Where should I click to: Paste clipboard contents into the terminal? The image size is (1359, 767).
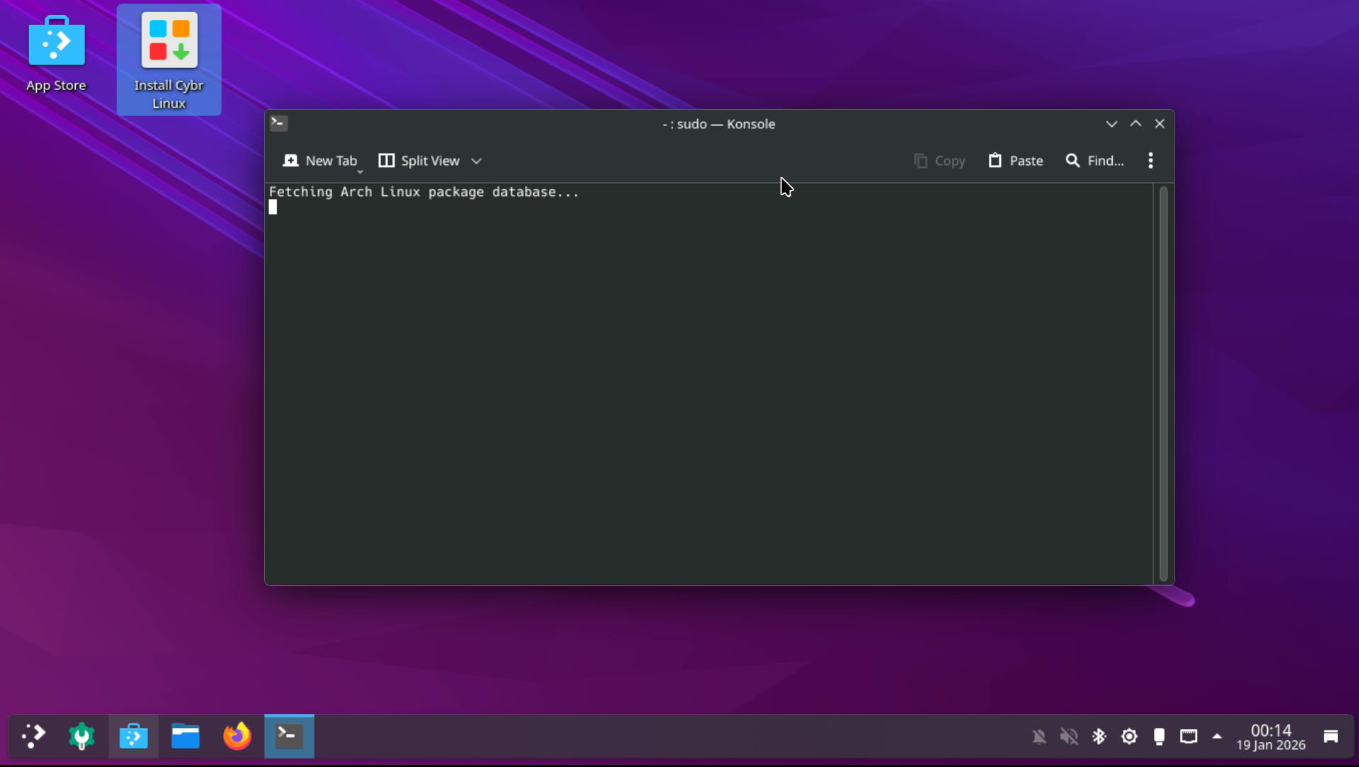click(x=1015, y=160)
